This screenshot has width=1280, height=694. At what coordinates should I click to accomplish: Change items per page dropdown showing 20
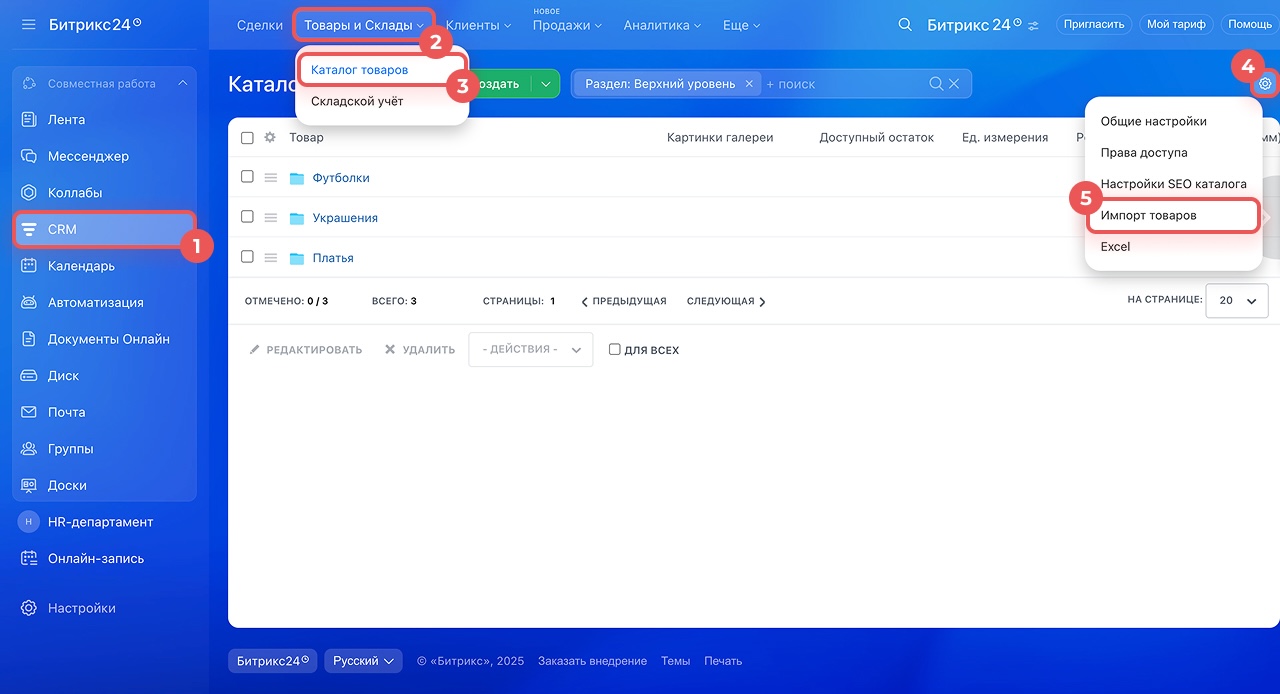(1238, 300)
